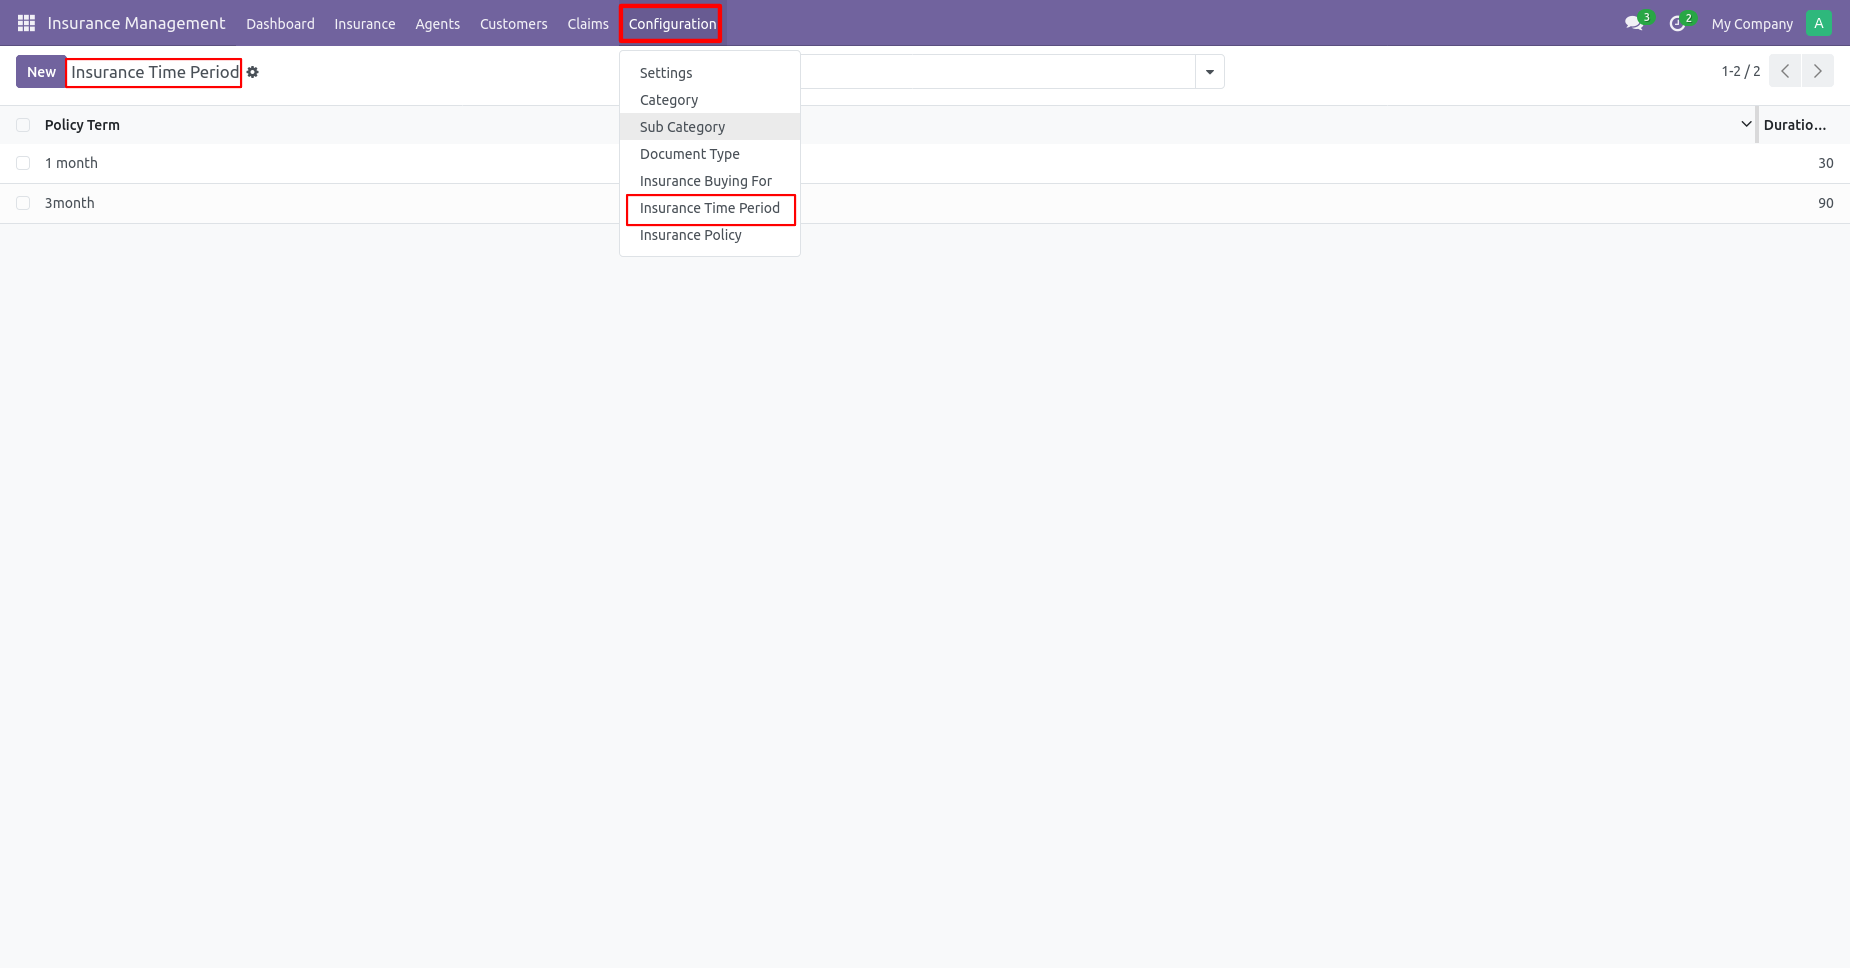Go to next page arrow
This screenshot has height=968, width=1850.
point(1818,71)
